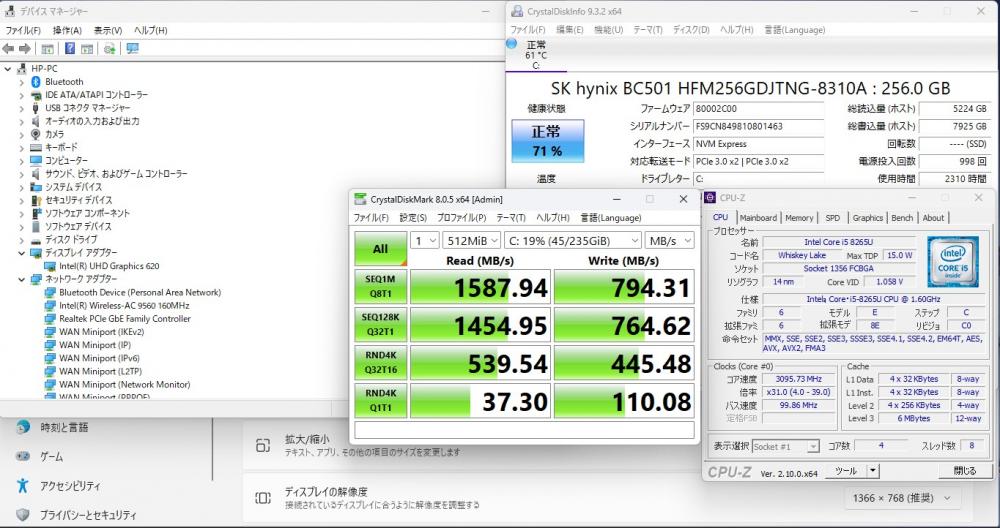This screenshot has width=1000, height=528.
Task: Open the ツール dropdown arrow in CPU-Z
Action: coord(872,471)
